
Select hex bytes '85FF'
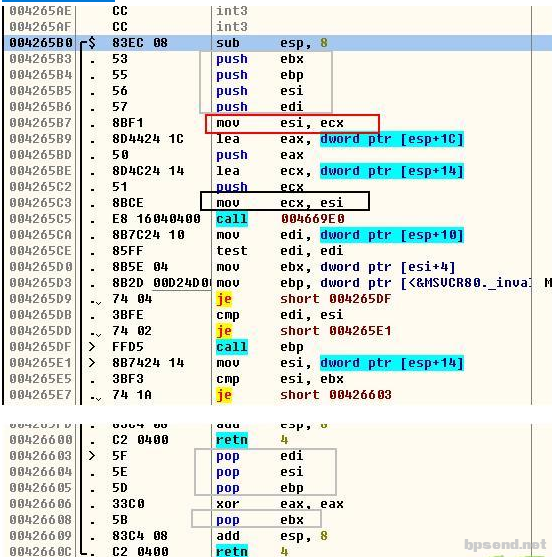128,251
